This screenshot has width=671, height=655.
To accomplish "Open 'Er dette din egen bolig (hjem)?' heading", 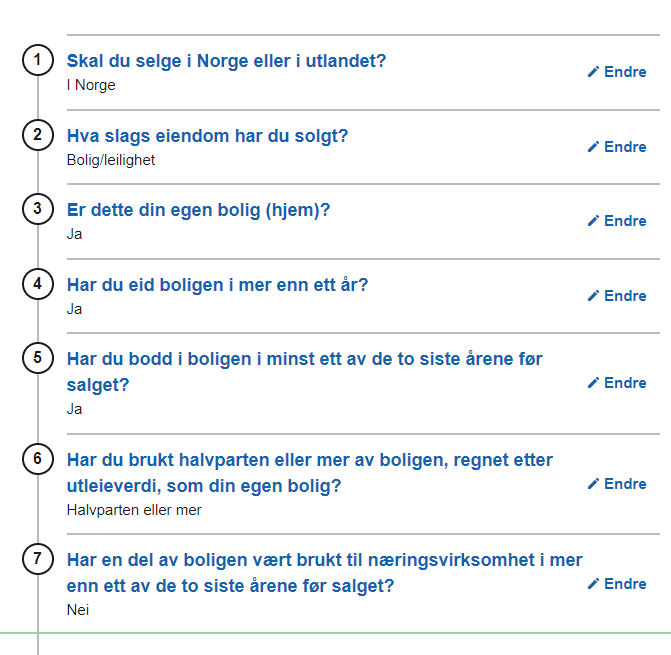I will tap(198, 210).
